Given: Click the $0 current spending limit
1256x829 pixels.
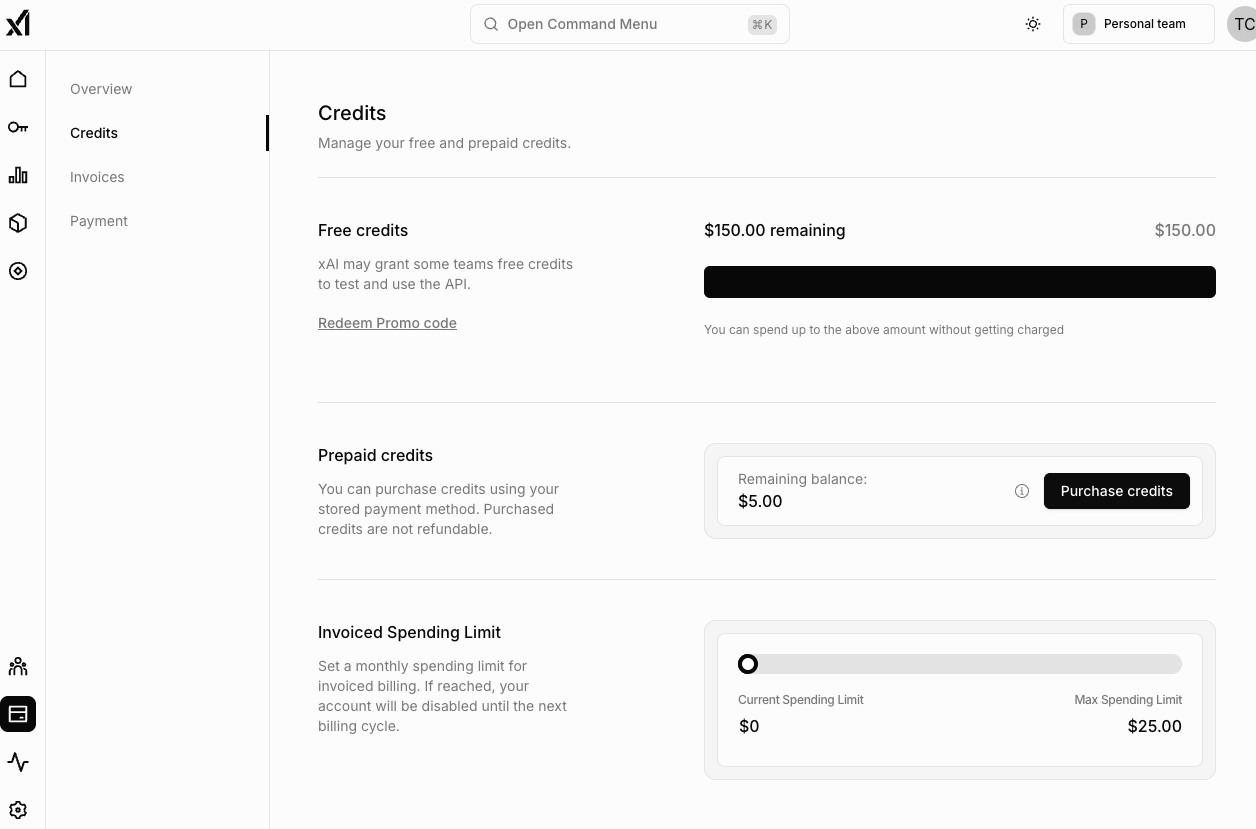Looking at the screenshot, I should tap(749, 726).
